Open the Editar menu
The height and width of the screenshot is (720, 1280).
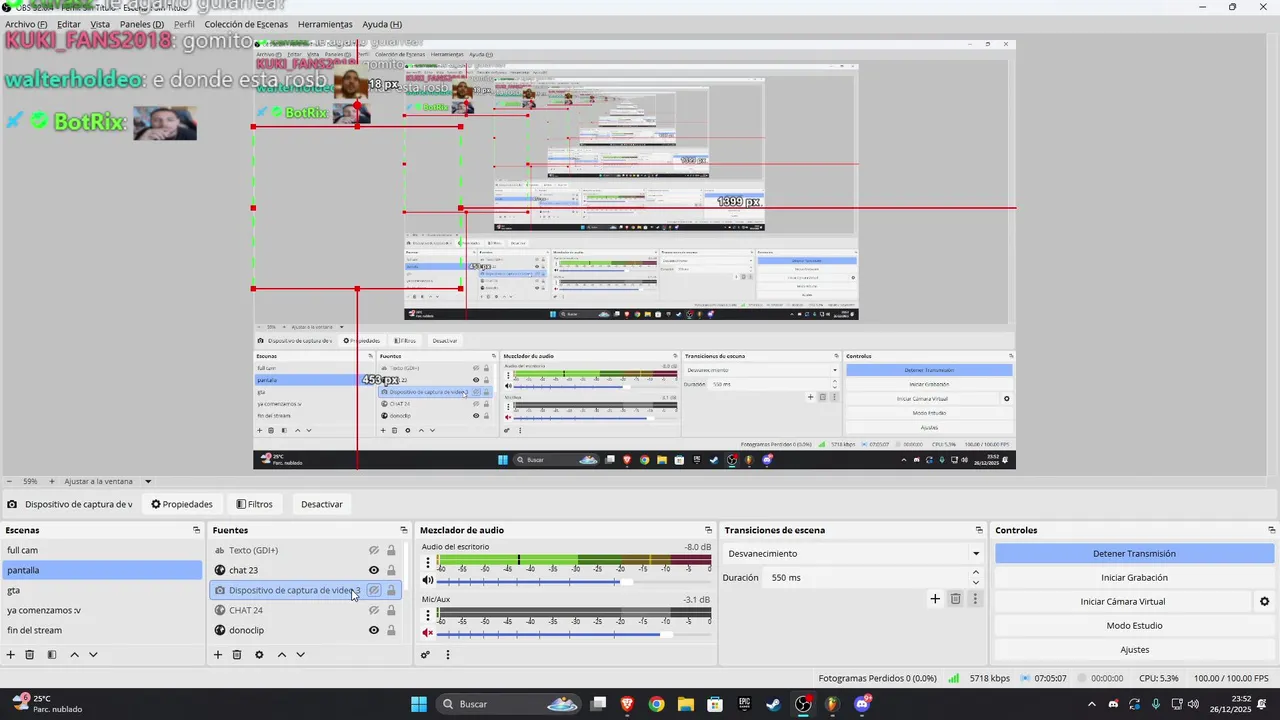click(x=69, y=24)
